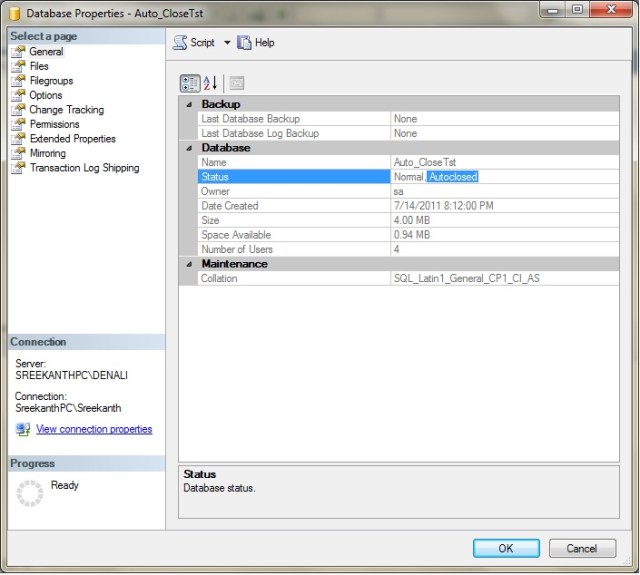Sort properties alphabetically icon
This screenshot has height=575, width=640.
point(210,83)
